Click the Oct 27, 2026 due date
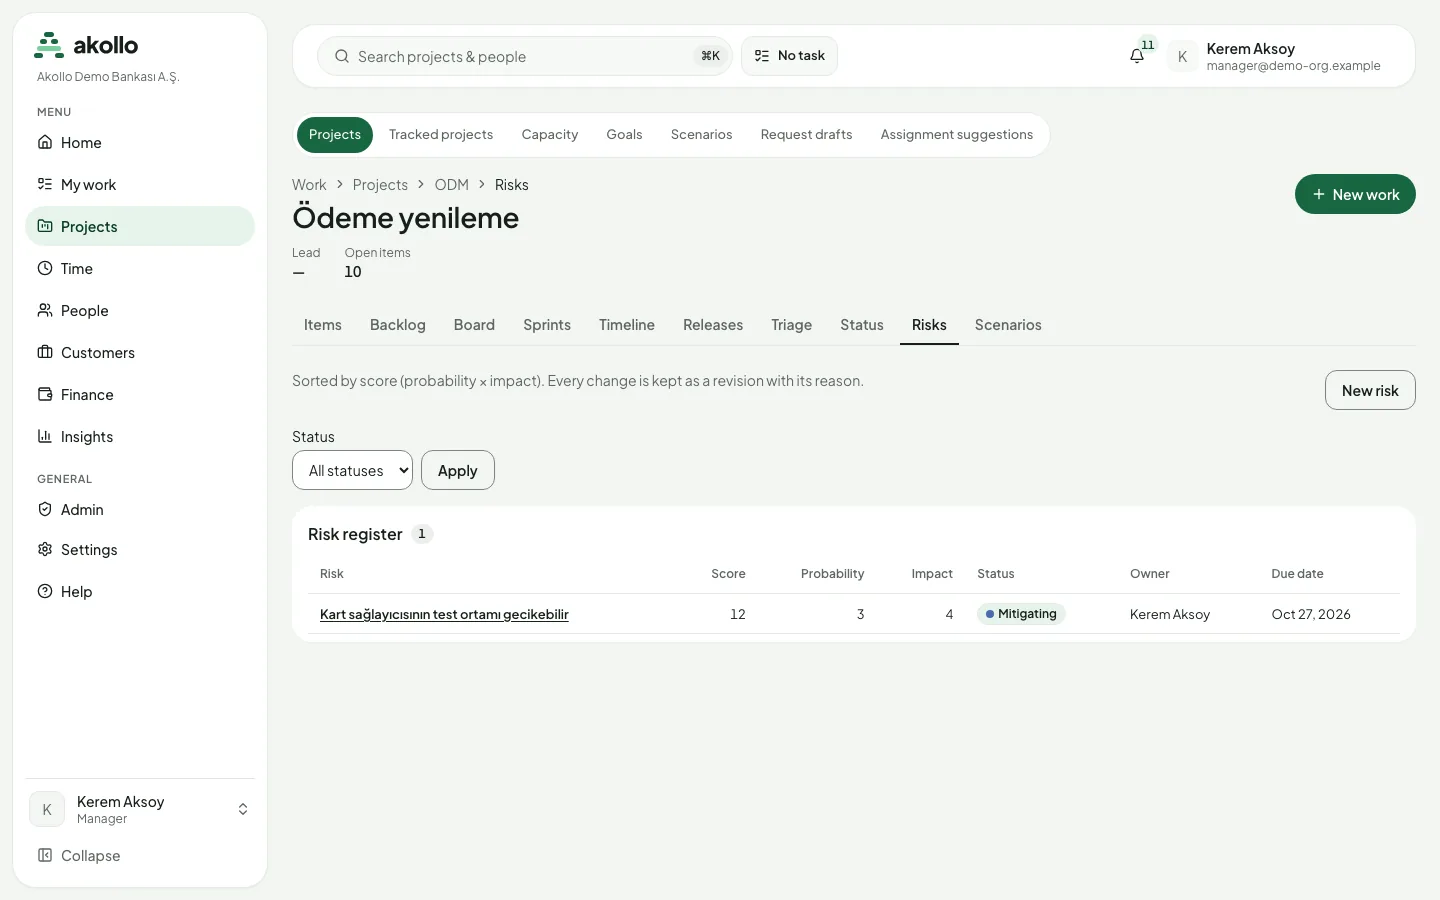 click(1311, 614)
